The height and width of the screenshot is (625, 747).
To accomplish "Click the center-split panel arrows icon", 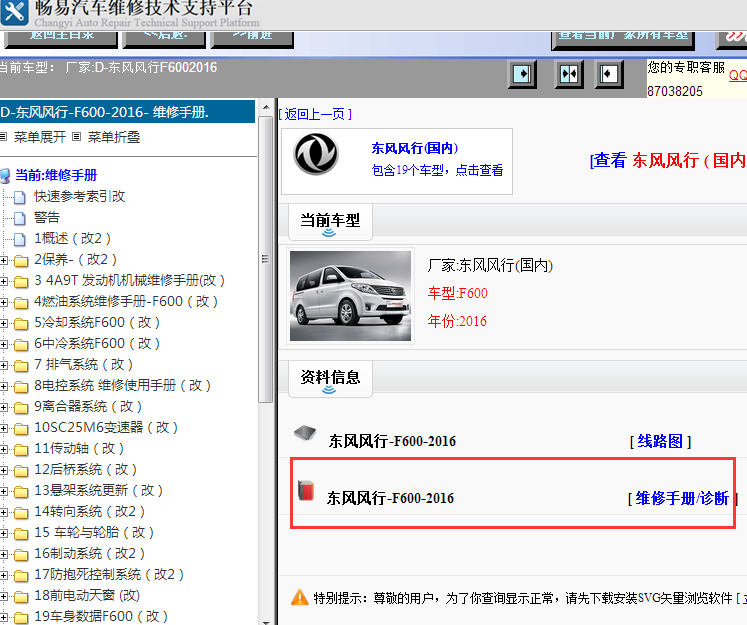I will pyautogui.click(x=569, y=74).
